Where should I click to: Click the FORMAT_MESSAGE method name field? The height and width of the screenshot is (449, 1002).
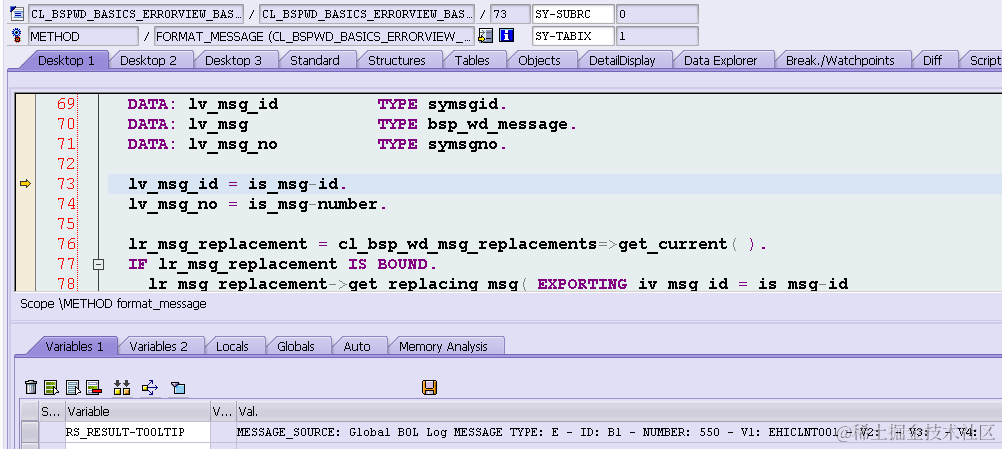tap(314, 36)
